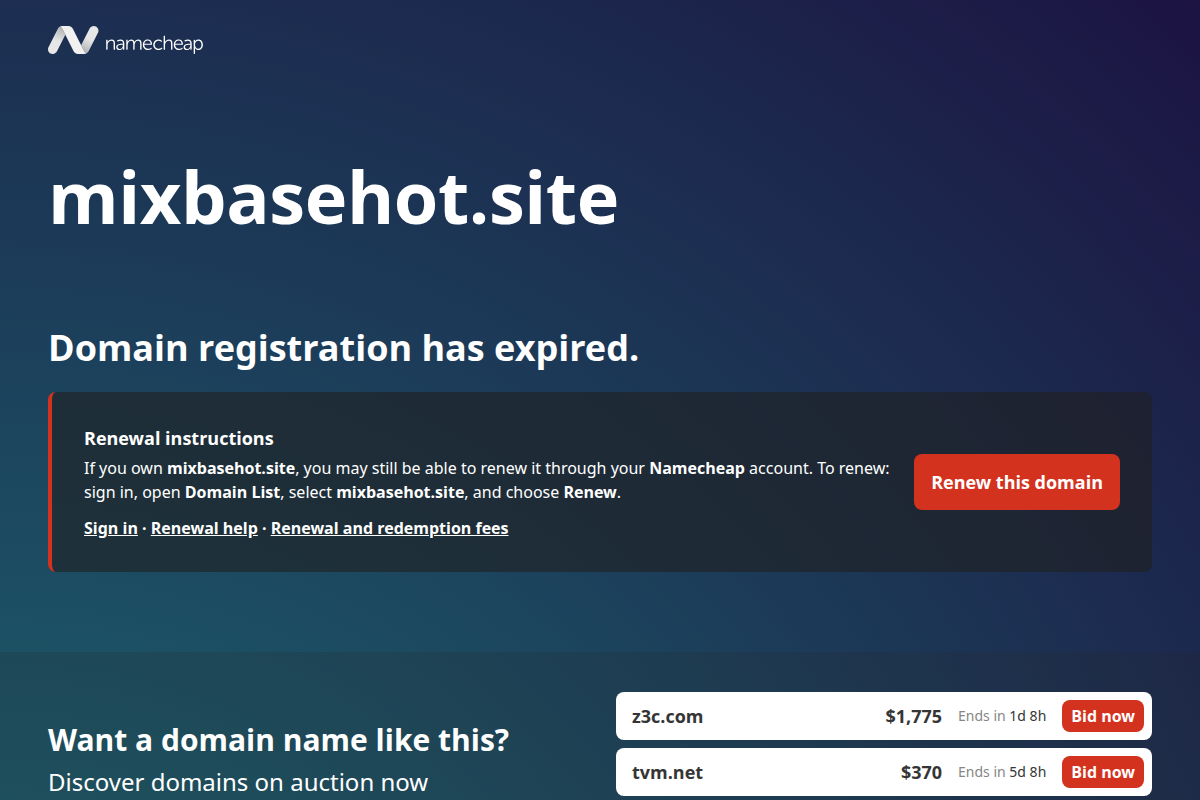Image resolution: width=1200 pixels, height=800 pixels.
Task: Bid now on z3c.com auction
Action: 1103,716
